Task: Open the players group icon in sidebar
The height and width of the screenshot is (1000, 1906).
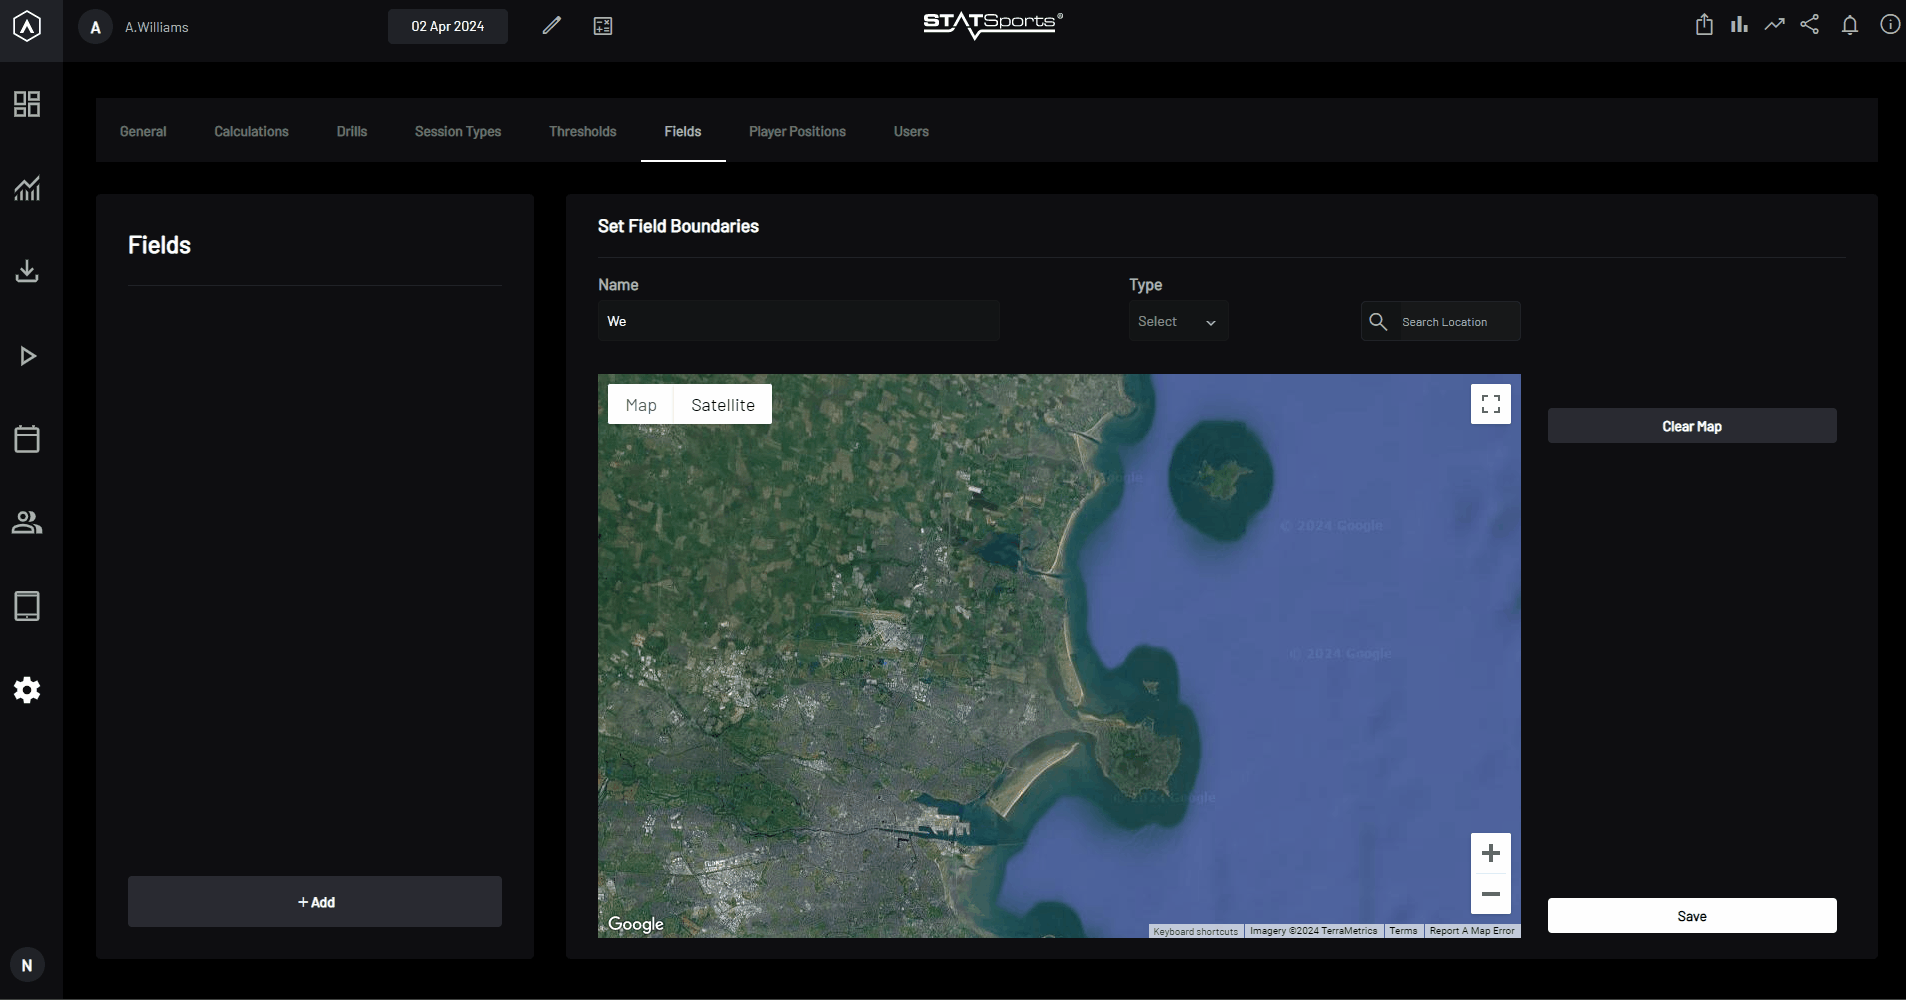Action: [x=27, y=522]
